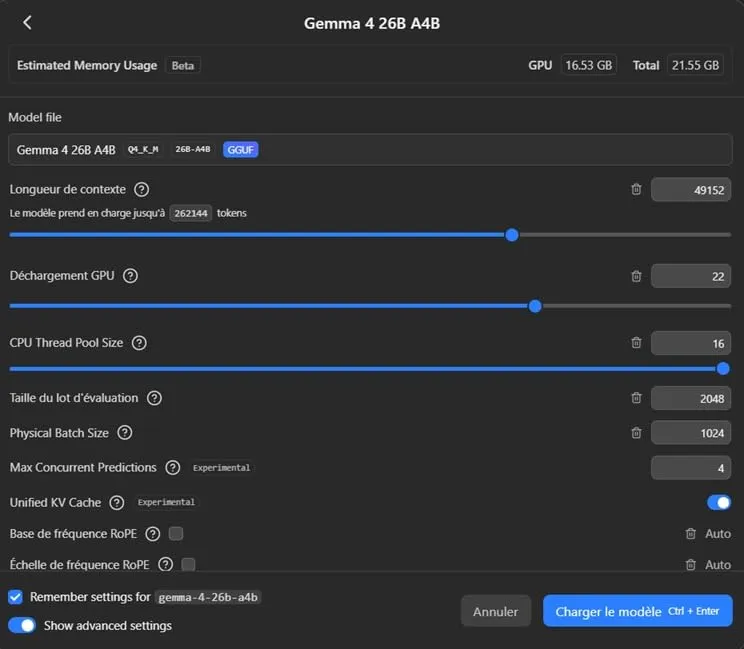Image resolution: width=744 pixels, height=649 pixels.
Task: Click the Total memory value 21.55 GB
Action: click(x=695, y=65)
